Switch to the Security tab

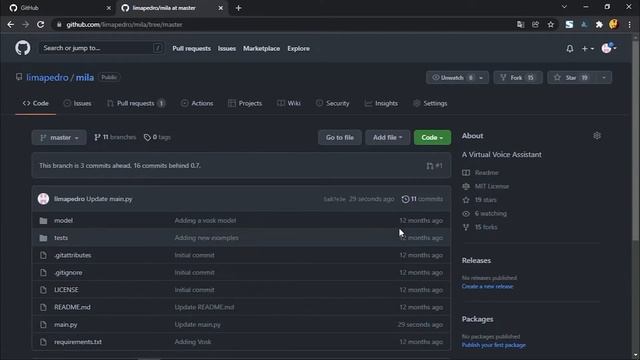333,103
